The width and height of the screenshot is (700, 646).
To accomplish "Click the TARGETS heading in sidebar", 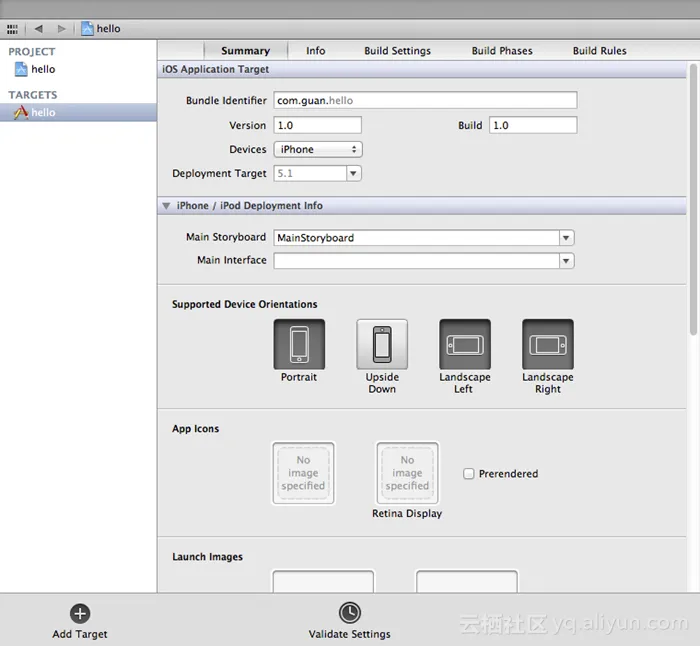I will coord(33,95).
